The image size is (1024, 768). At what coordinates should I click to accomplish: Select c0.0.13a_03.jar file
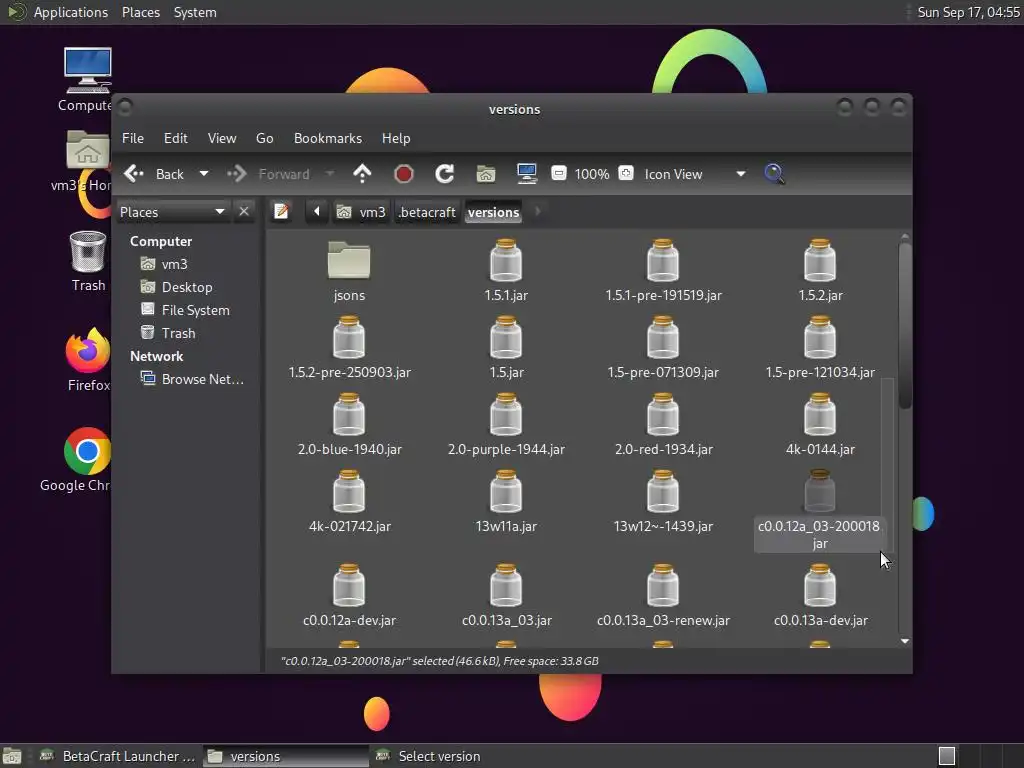pos(506,596)
